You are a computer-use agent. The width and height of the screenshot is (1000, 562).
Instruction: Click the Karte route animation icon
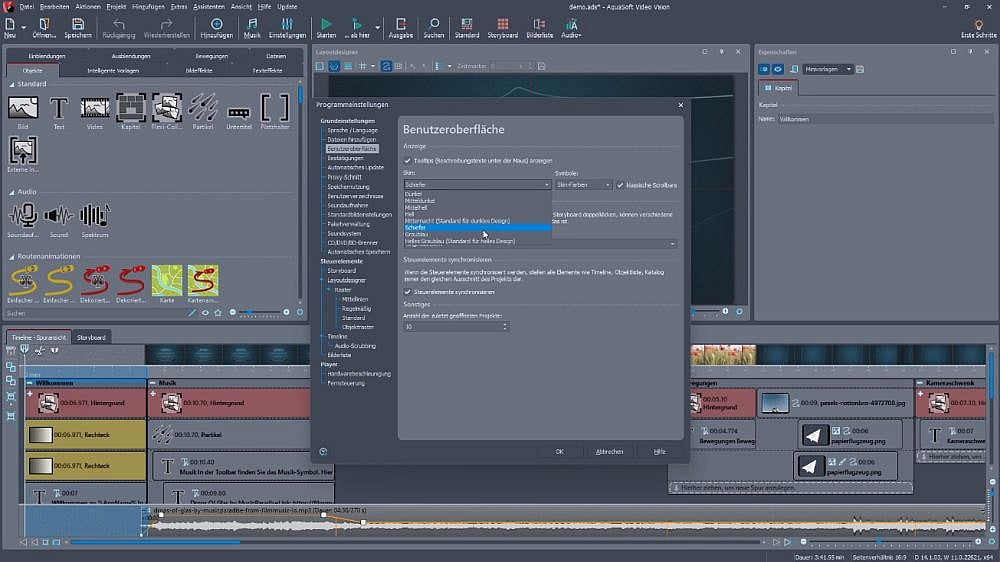pyautogui.click(x=166, y=280)
